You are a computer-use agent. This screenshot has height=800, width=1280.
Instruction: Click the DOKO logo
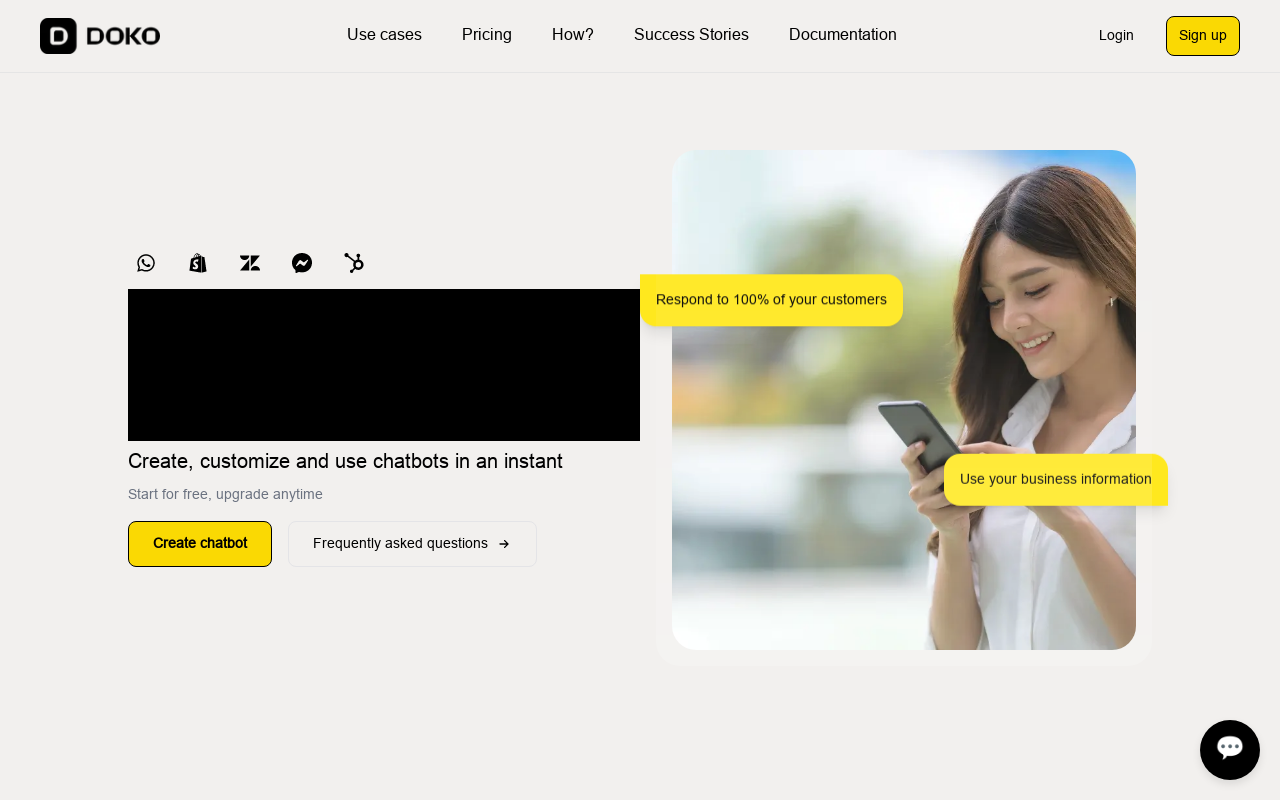point(100,36)
